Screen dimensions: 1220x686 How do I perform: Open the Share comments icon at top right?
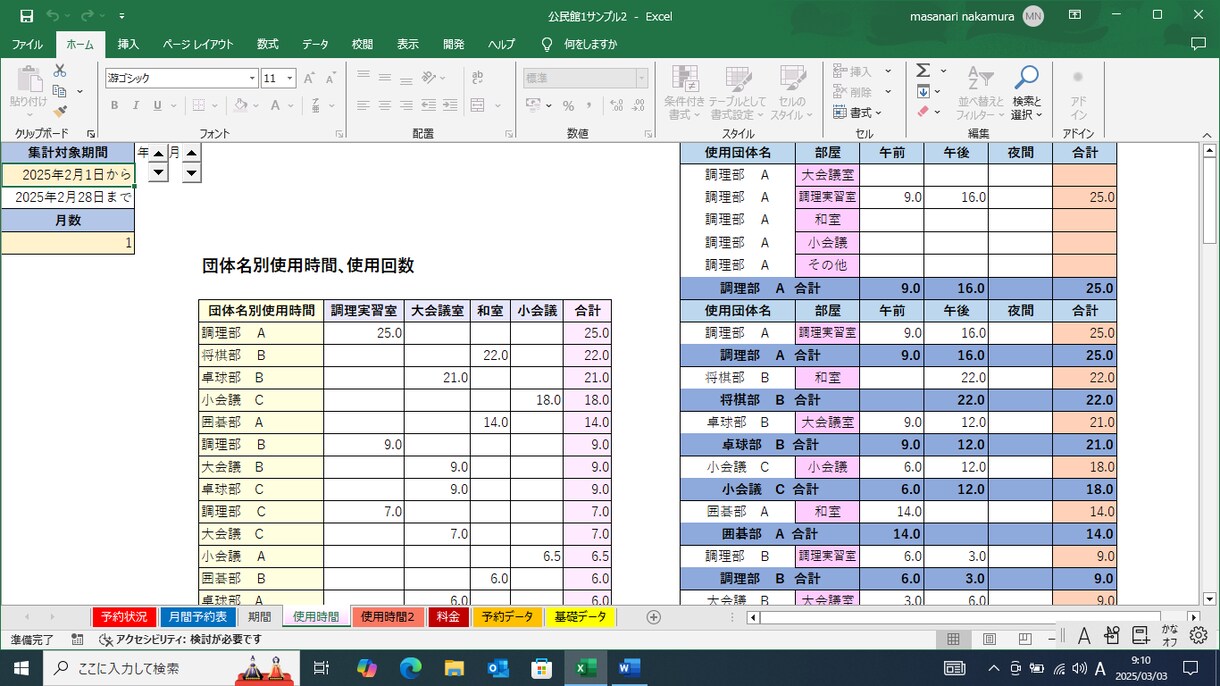pyautogui.click(x=1198, y=44)
